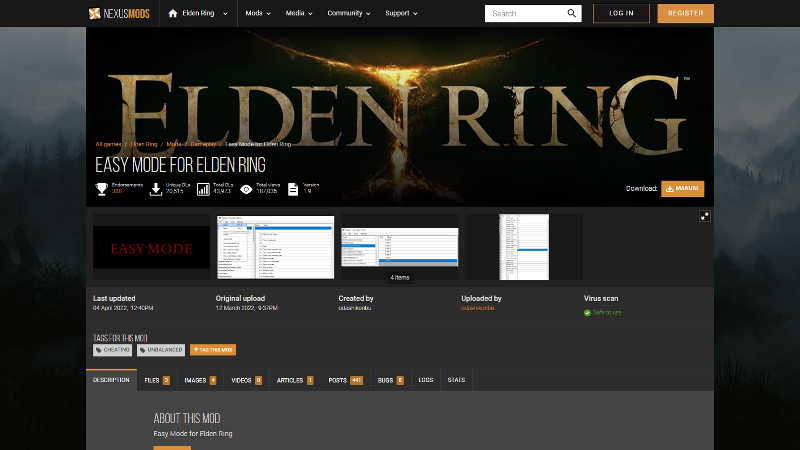Click the Nexus Mods logo

pyautogui.click(x=119, y=13)
